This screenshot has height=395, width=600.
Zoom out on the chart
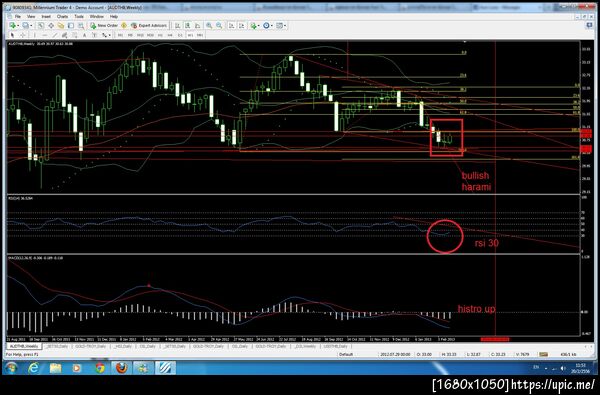(219, 26)
